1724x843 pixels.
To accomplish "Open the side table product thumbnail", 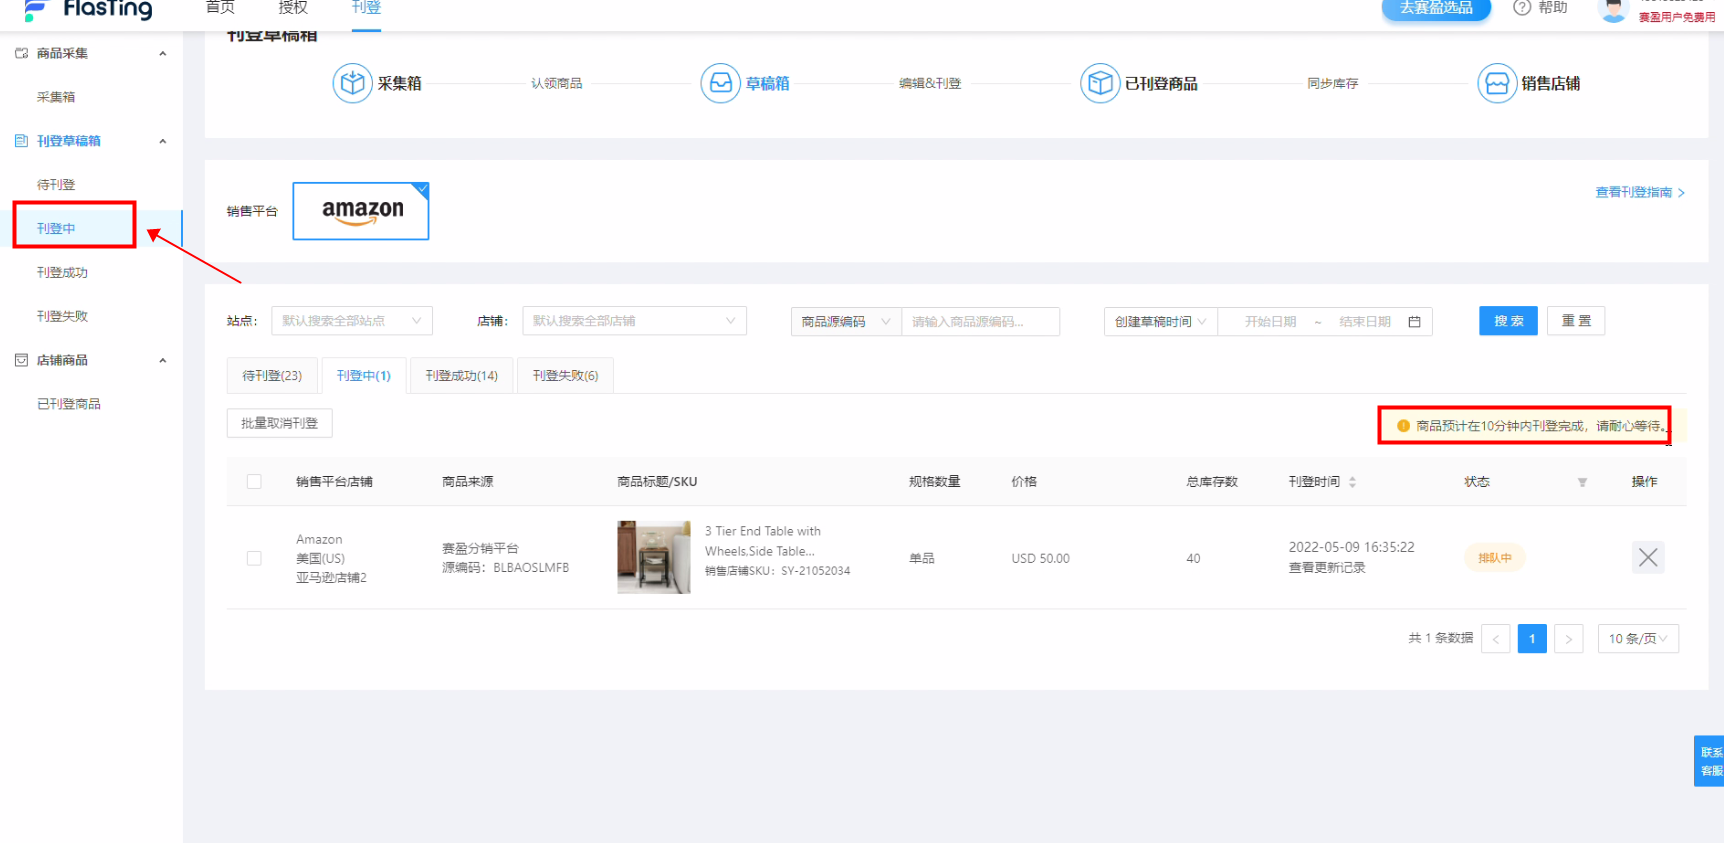I will point(653,557).
